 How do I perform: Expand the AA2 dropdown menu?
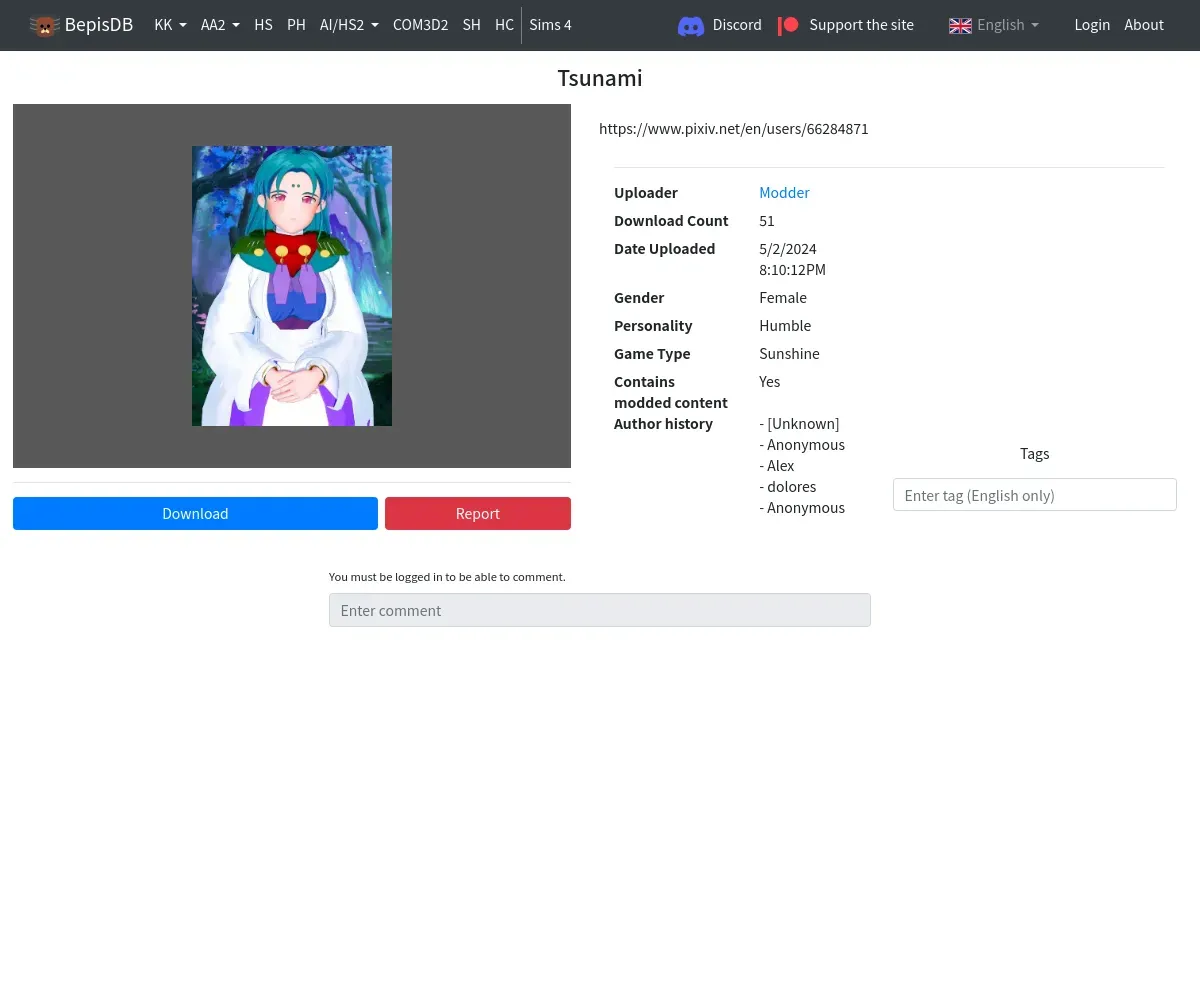[220, 25]
